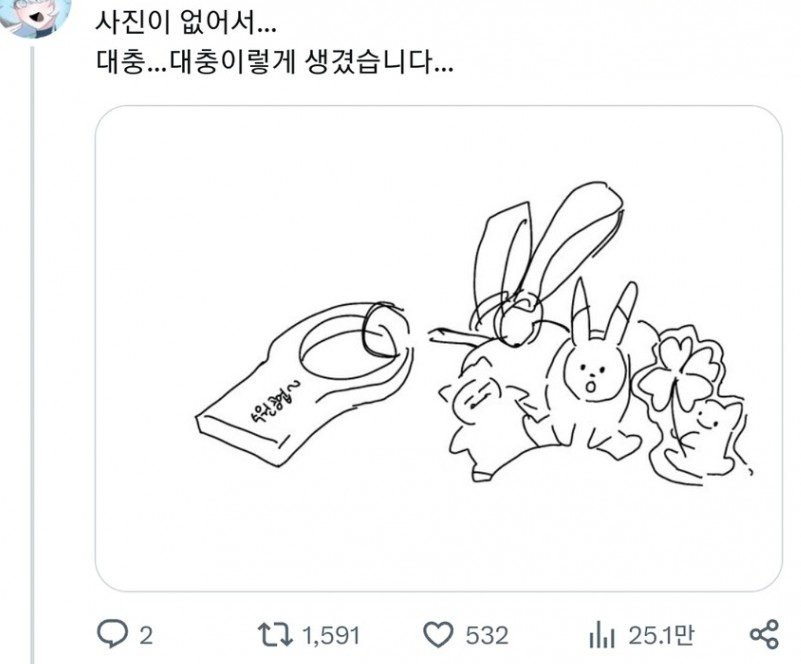Click the key ring on the tag
The image size is (801, 664).
[384, 330]
